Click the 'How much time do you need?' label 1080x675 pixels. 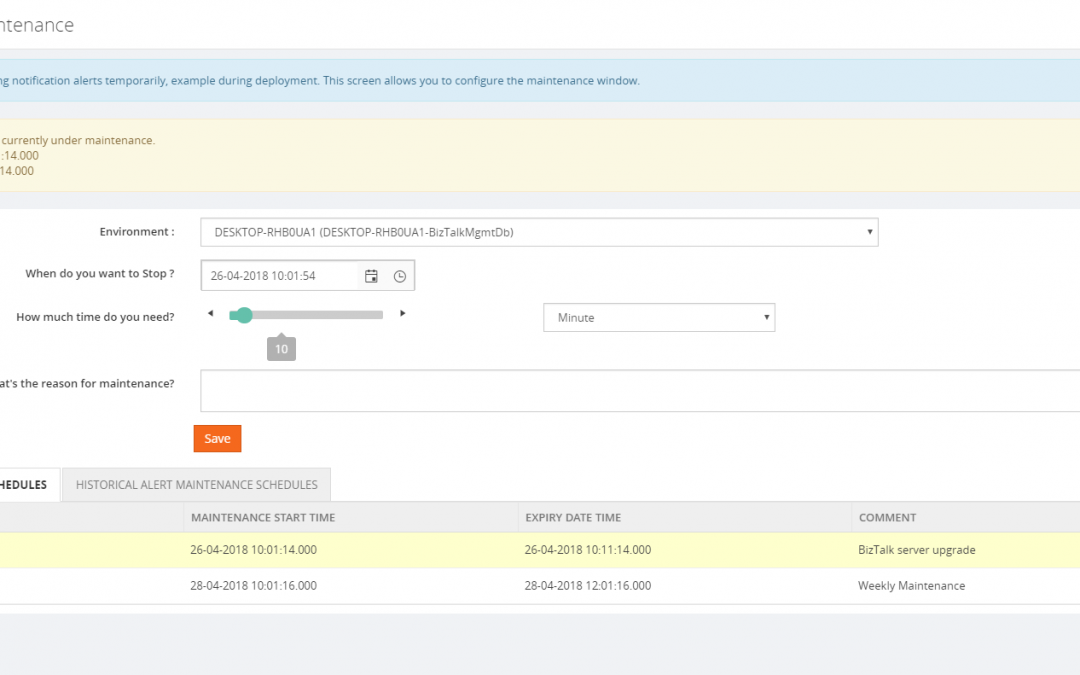(95, 317)
